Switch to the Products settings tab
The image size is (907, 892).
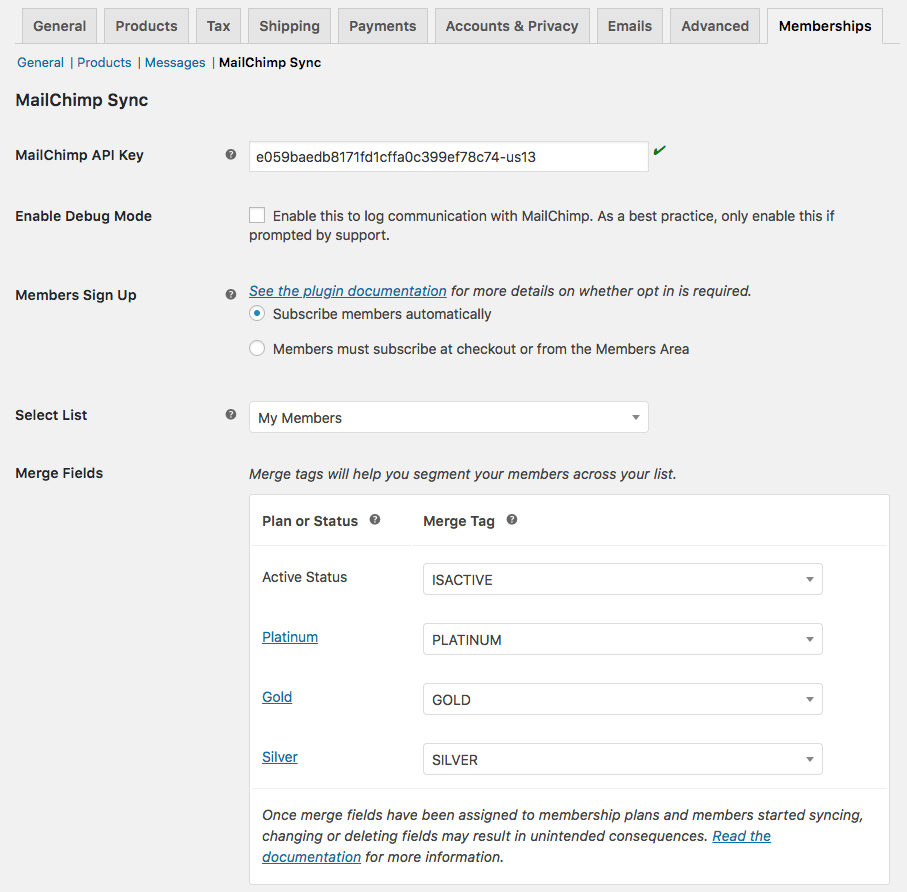tap(146, 26)
